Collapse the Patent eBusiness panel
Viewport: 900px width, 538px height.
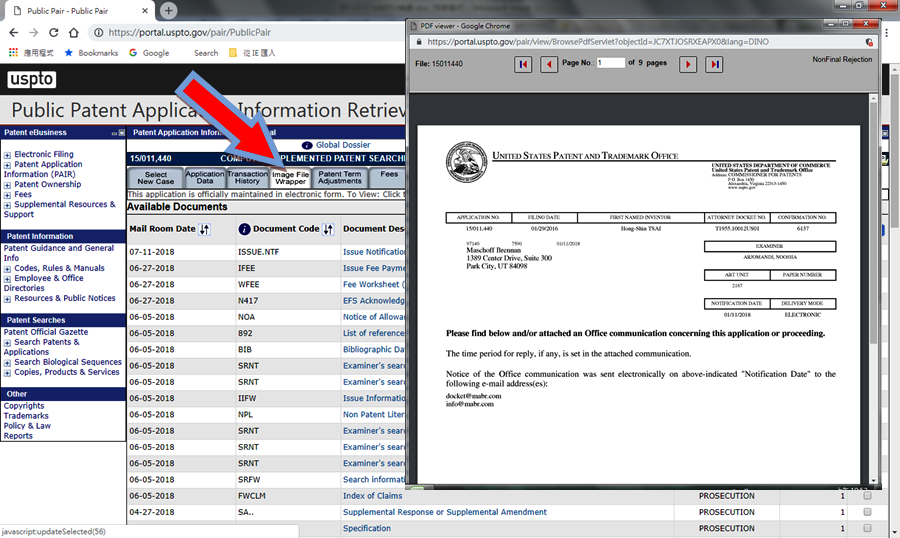(114, 133)
